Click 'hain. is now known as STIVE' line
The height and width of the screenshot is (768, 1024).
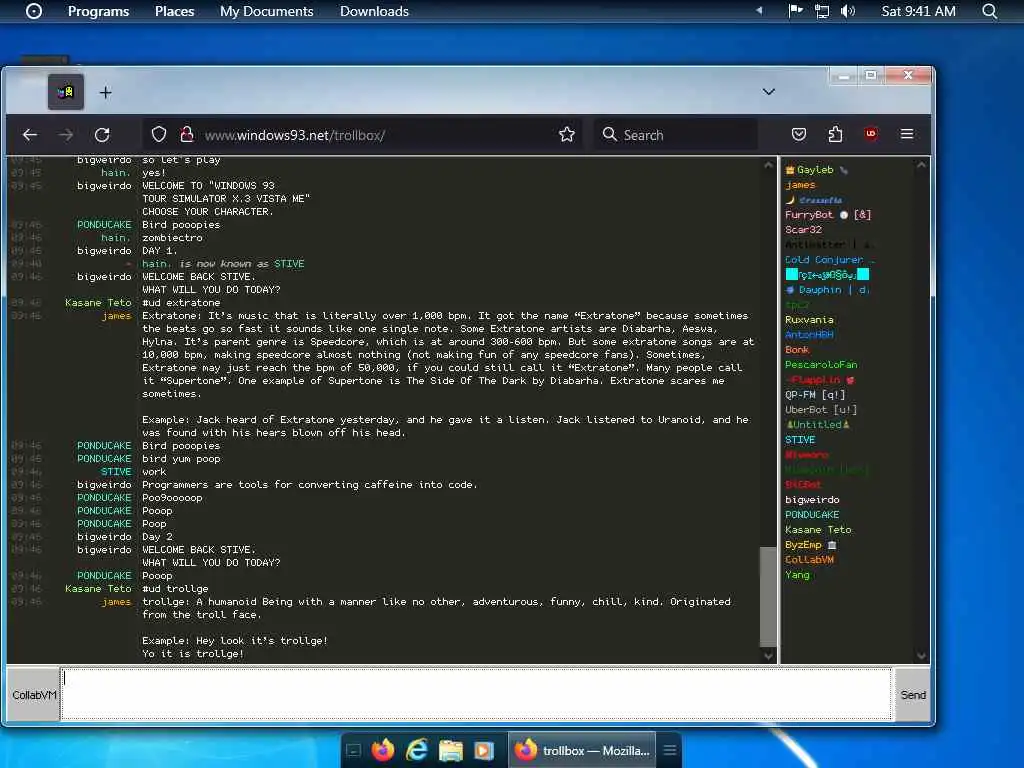[x=223, y=264]
